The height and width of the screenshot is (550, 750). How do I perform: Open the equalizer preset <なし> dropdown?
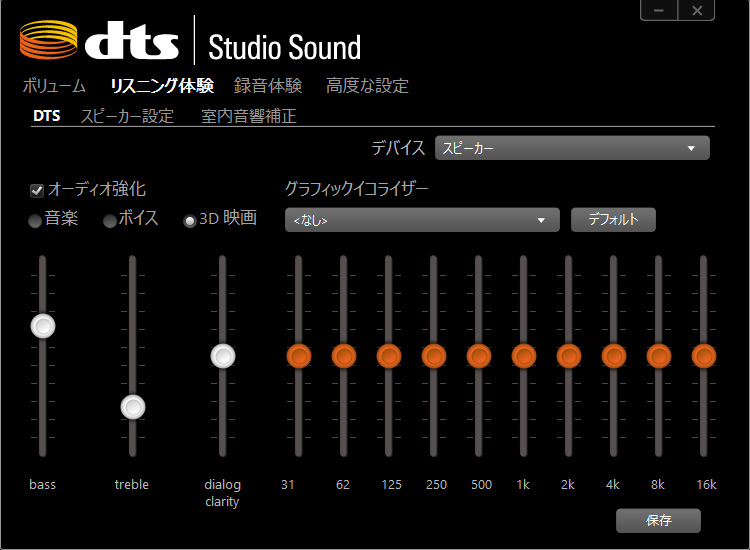point(422,220)
